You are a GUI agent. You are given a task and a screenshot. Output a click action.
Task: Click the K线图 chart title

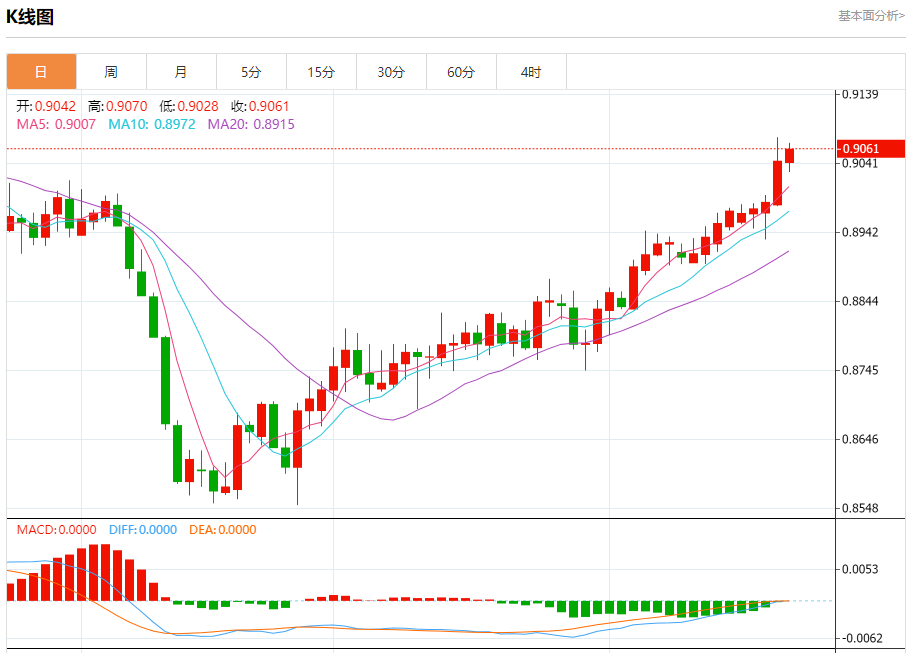(30, 16)
